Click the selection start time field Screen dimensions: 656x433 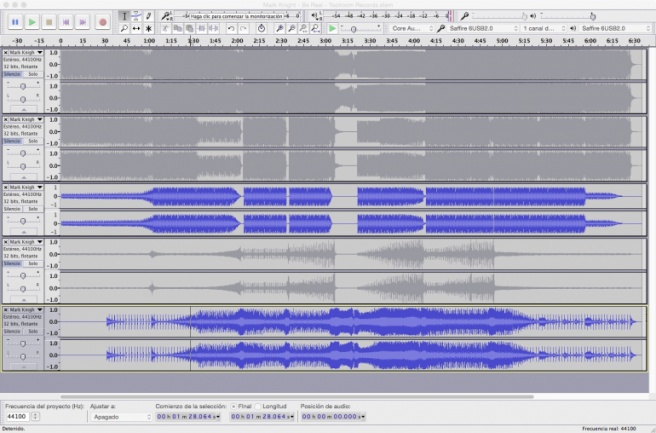tap(188, 416)
